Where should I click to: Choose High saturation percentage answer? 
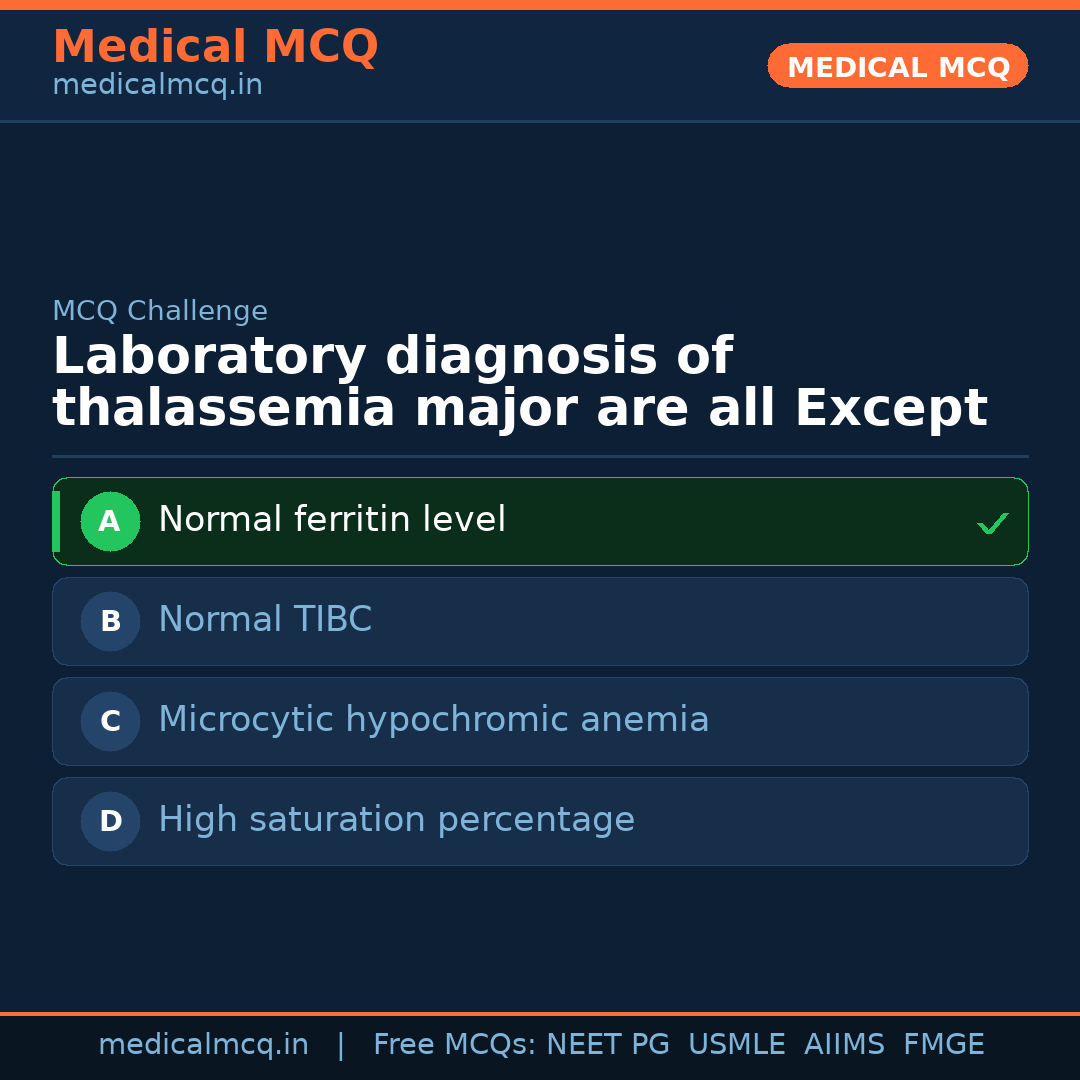coord(396,820)
